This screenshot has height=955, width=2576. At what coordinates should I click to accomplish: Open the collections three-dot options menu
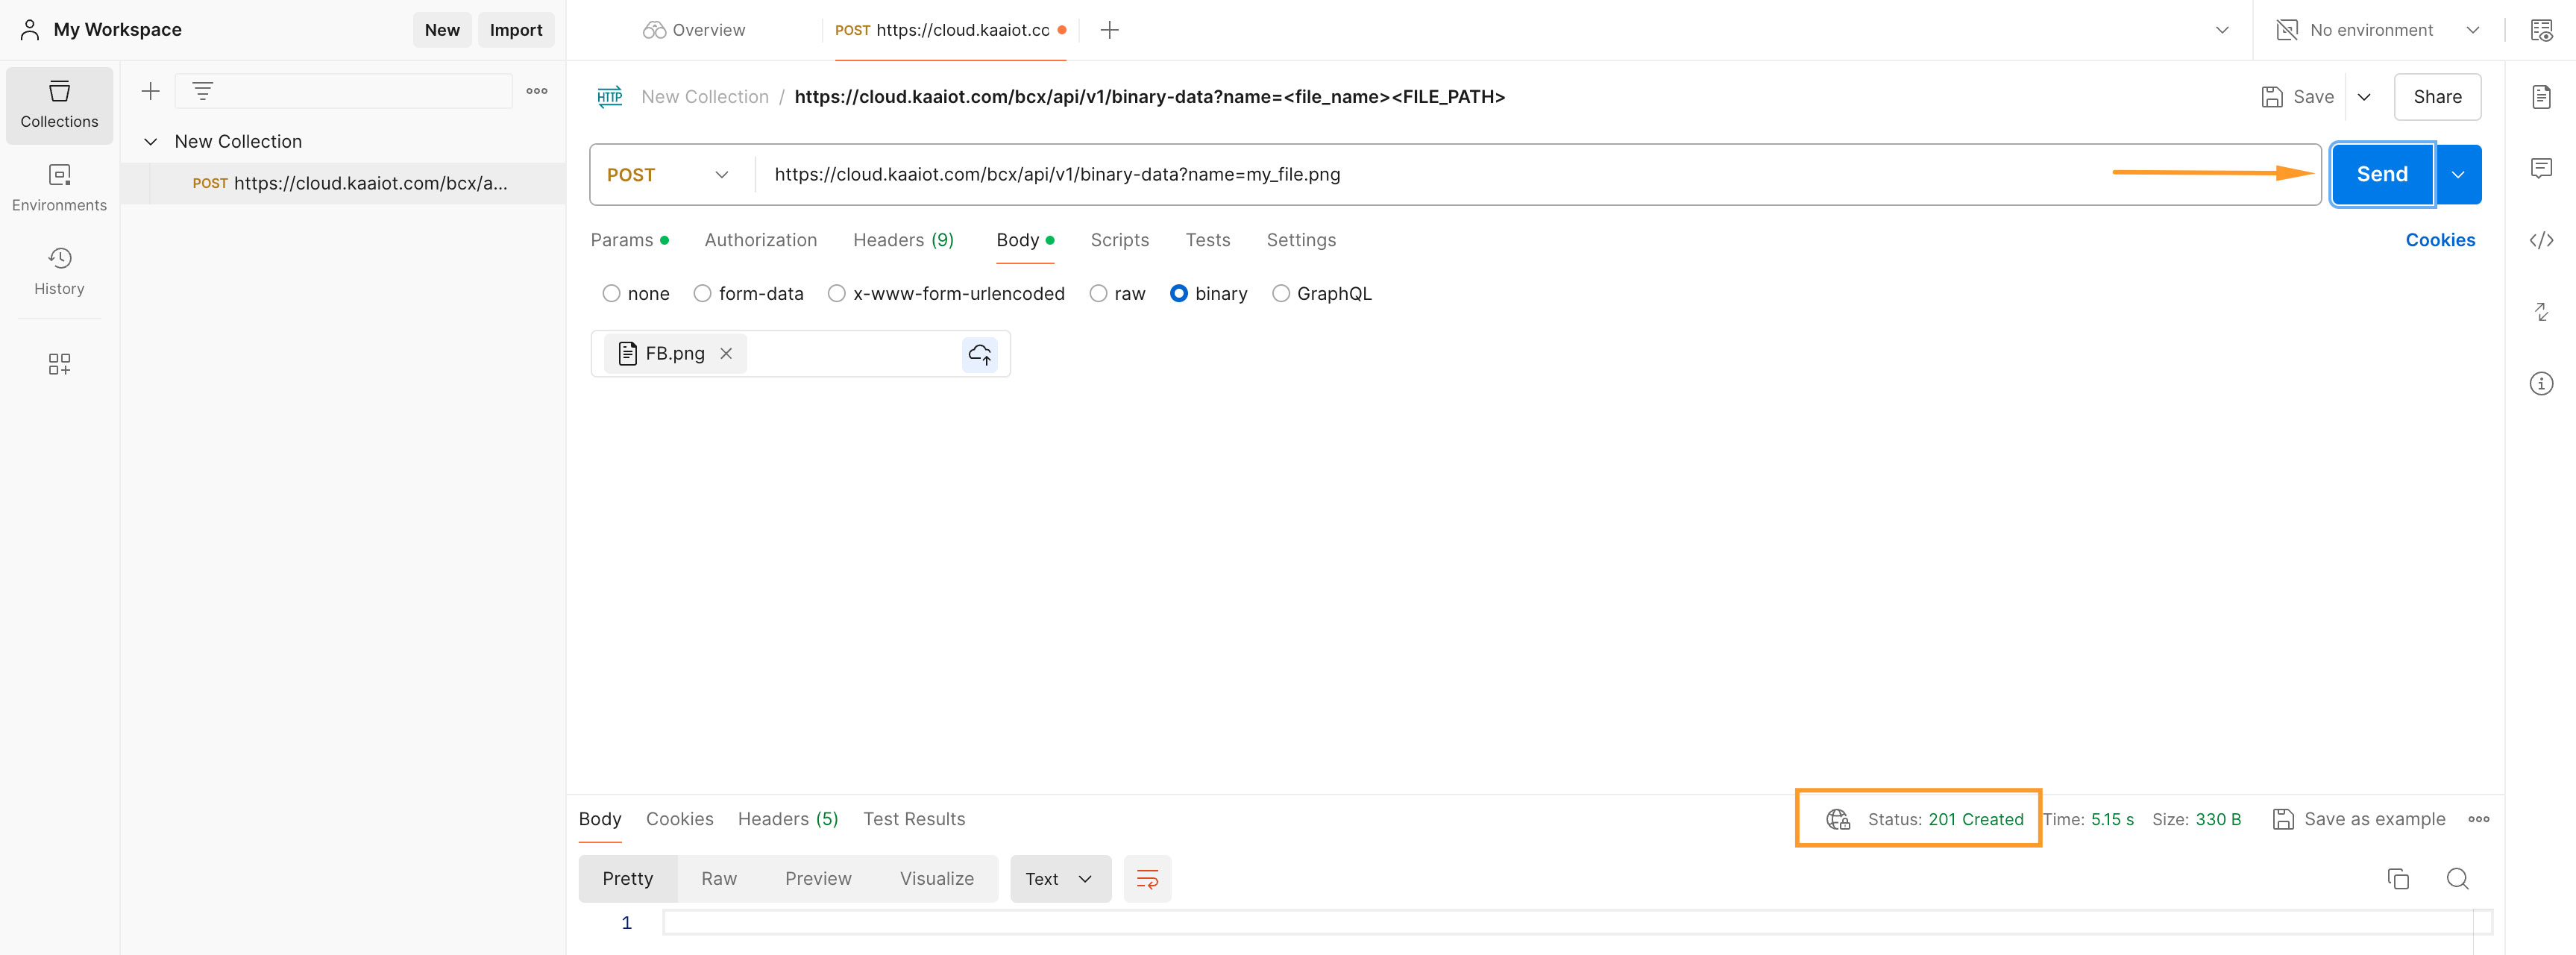(537, 91)
